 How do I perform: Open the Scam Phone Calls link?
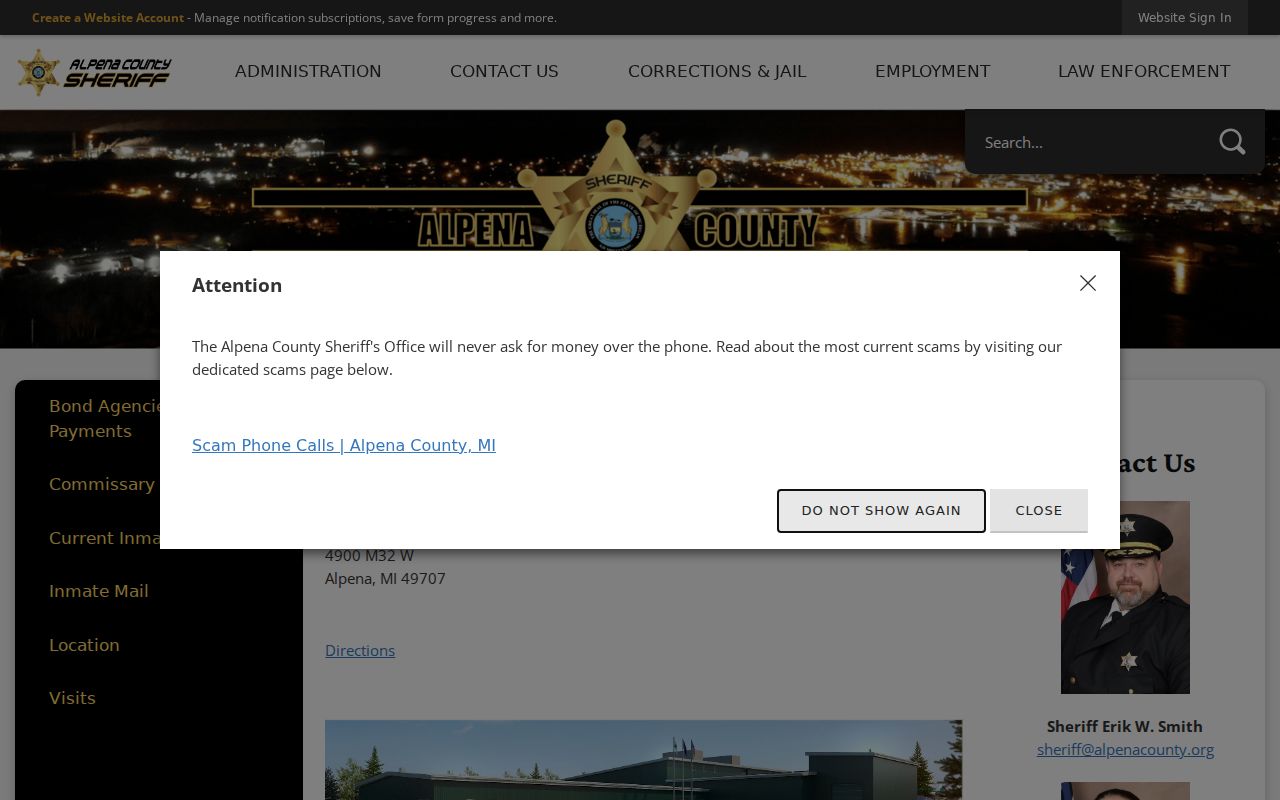[x=344, y=445]
